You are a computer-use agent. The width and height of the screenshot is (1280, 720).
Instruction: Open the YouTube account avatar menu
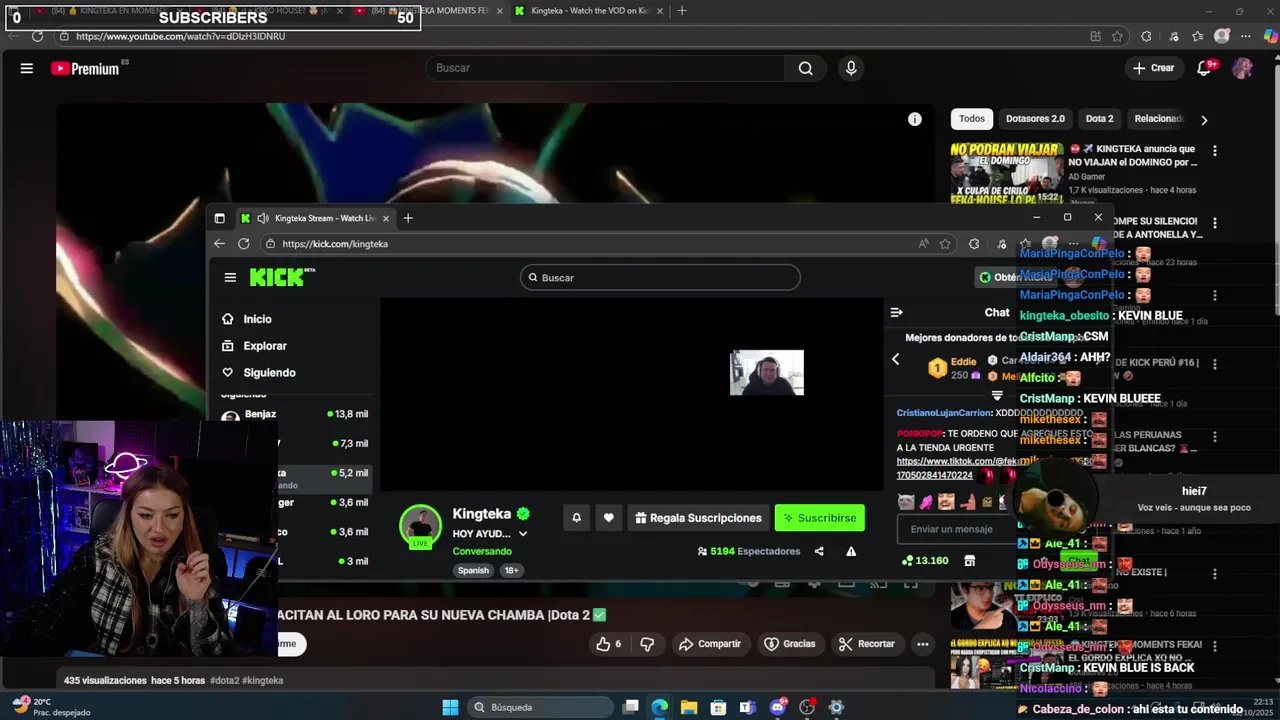click(1242, 68)
